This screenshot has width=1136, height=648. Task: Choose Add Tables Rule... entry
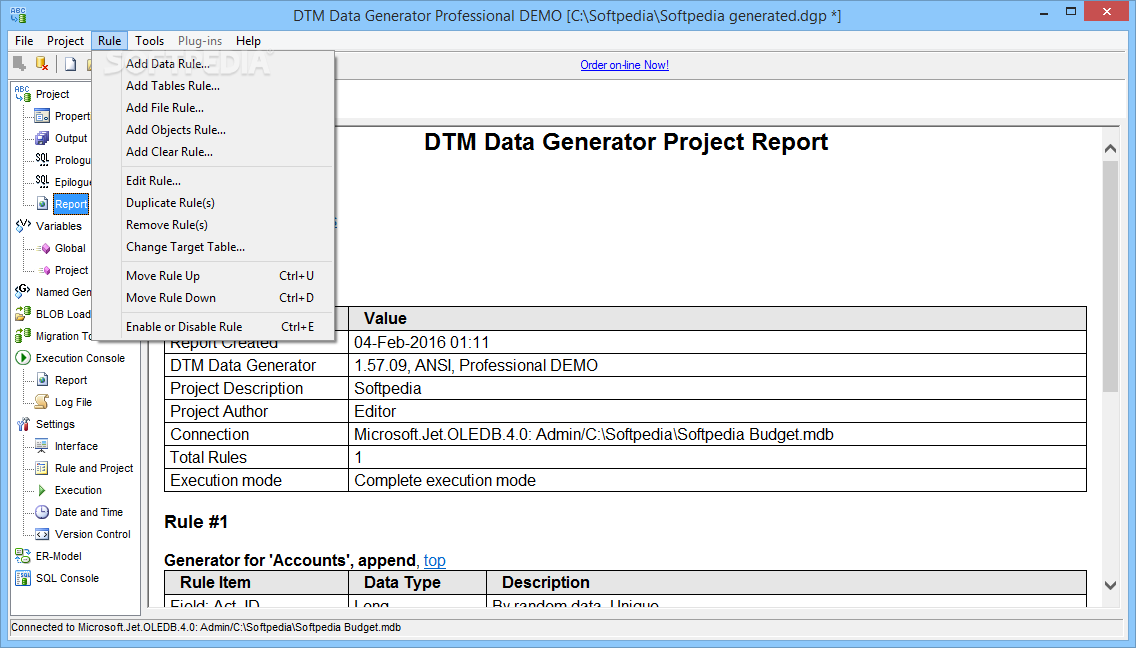(213, 86)
